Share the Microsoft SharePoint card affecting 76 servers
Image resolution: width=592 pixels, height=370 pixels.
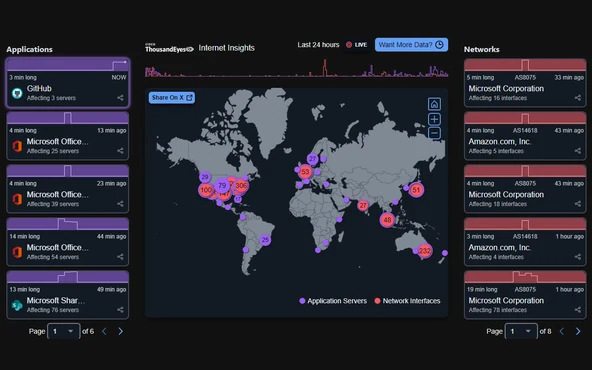click(120, 310)
